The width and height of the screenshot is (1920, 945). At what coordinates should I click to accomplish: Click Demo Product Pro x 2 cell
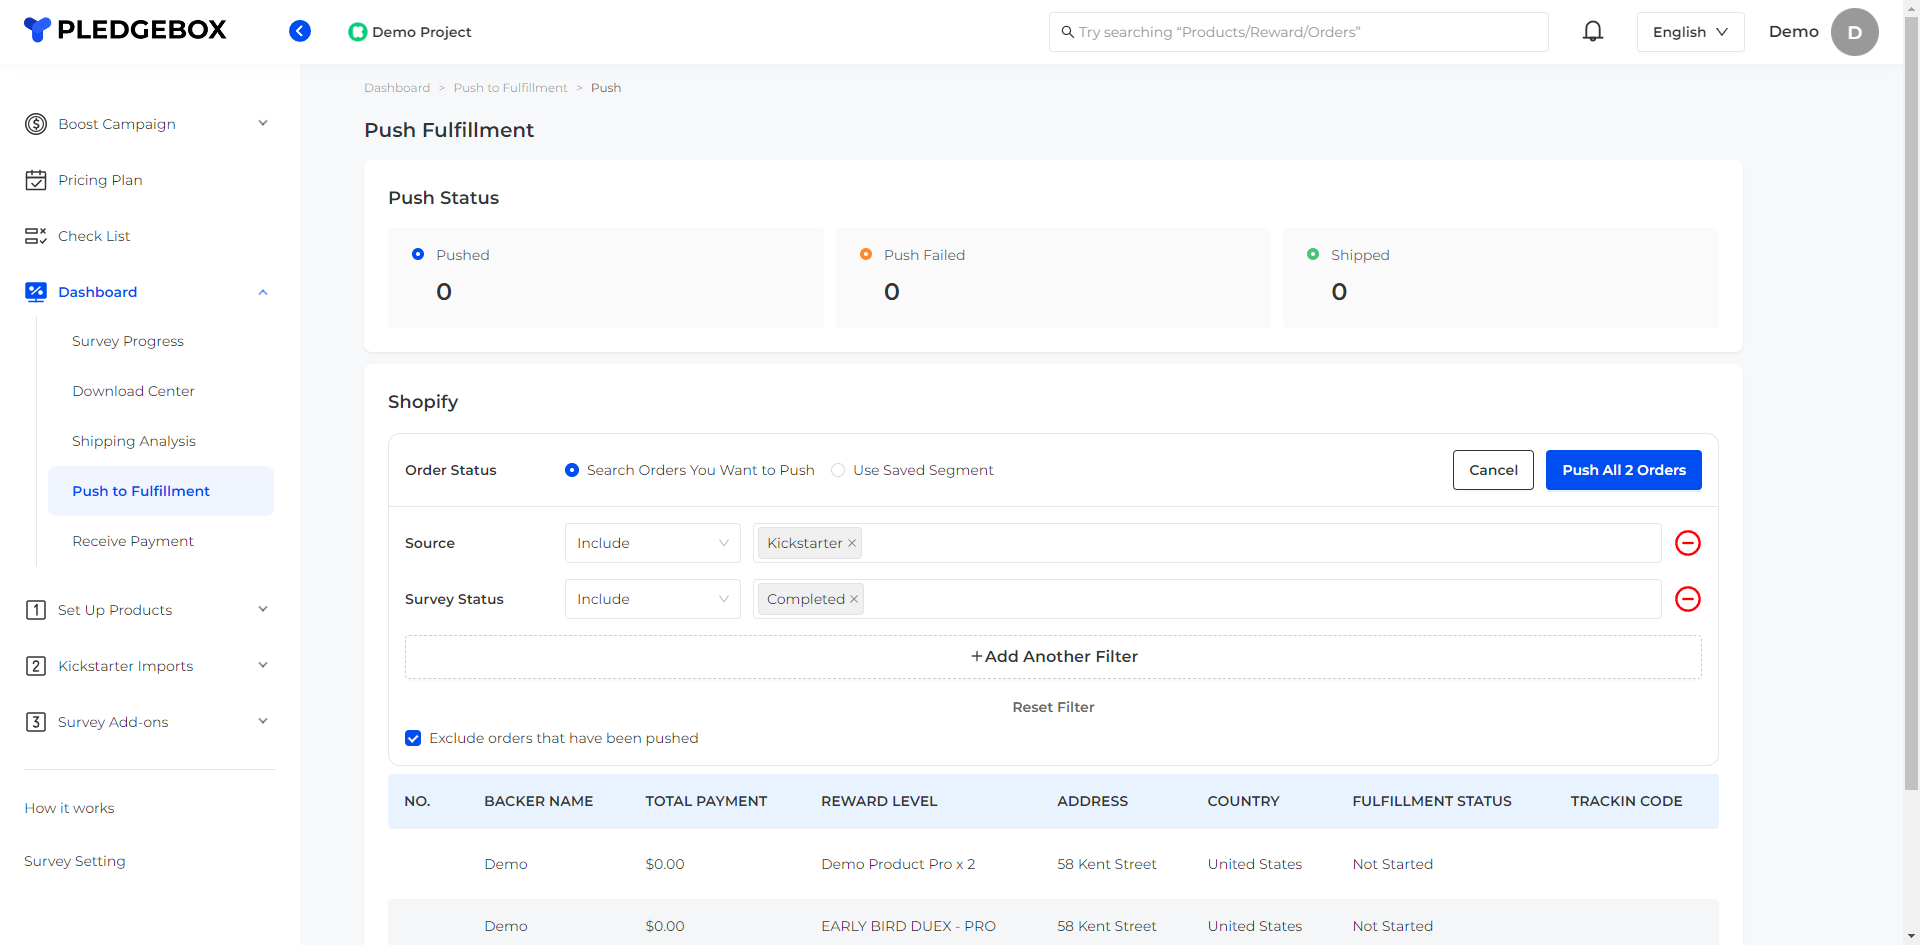tap(898, 864)
